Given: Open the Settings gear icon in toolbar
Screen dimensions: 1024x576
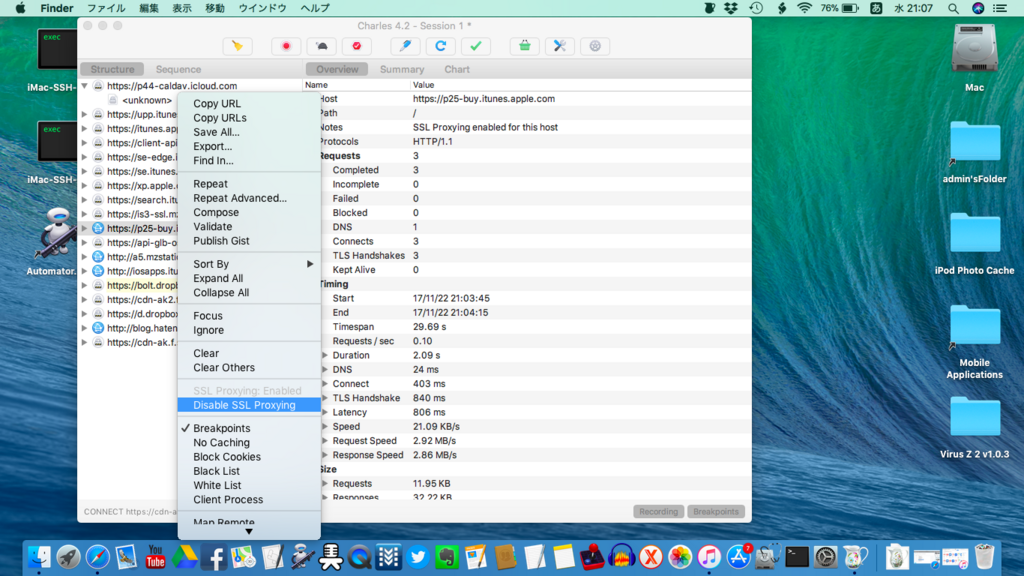Looking at the screenshot, I should (595, 46).
